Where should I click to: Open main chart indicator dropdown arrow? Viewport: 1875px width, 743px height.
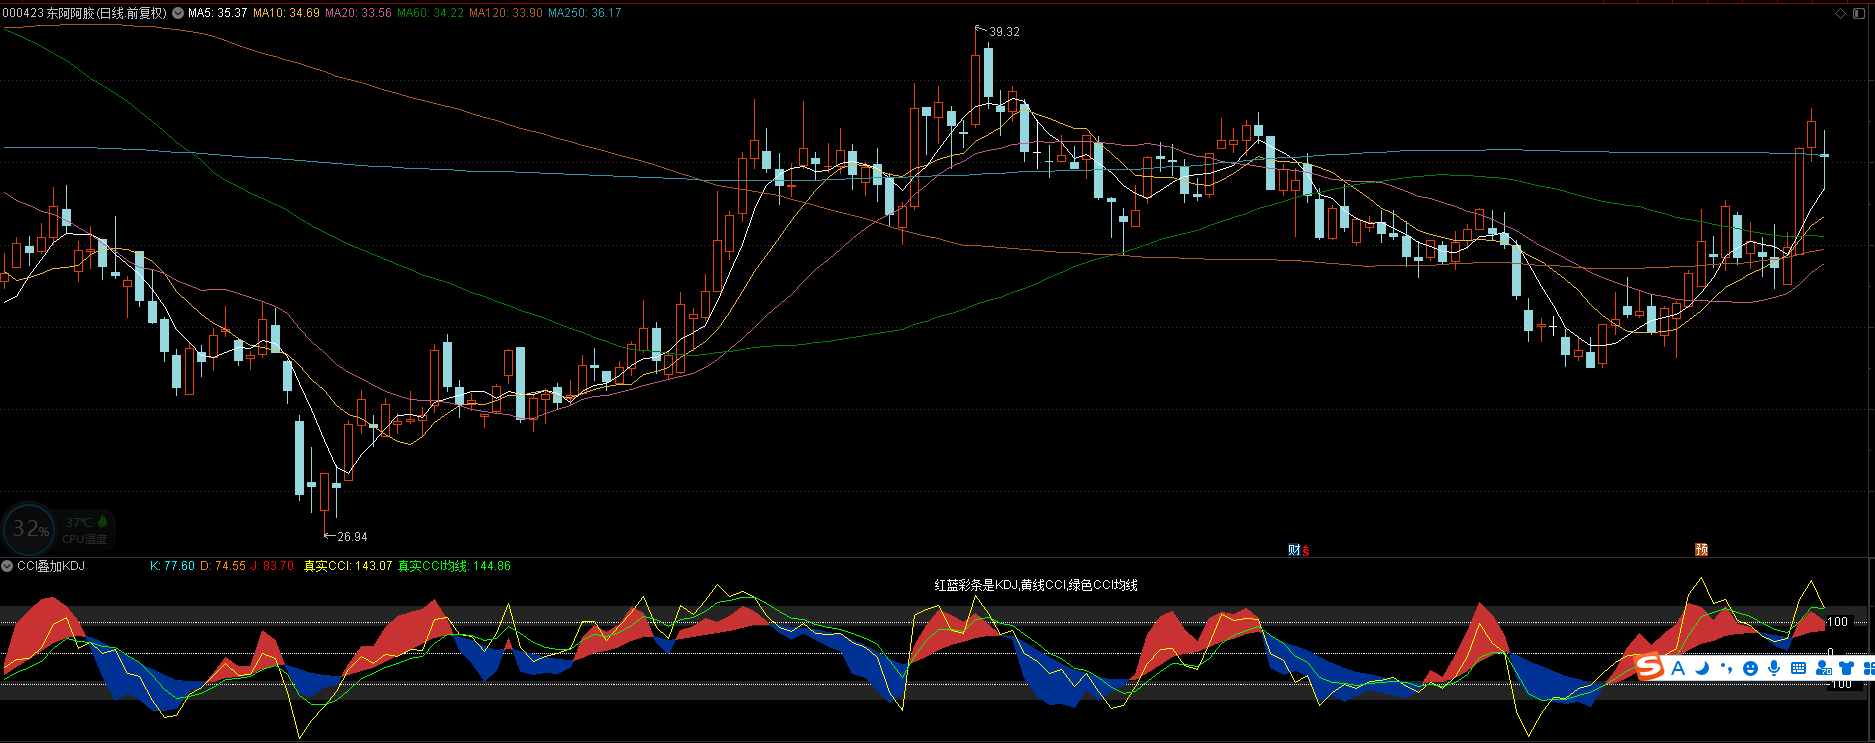point(178,13)
